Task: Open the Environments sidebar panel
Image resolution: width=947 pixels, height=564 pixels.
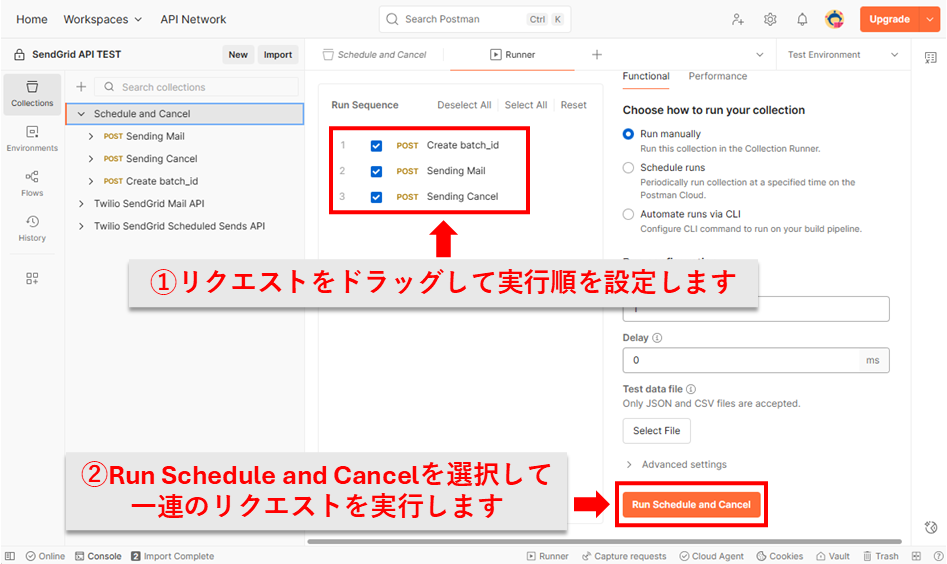Action: click(32, 138)
